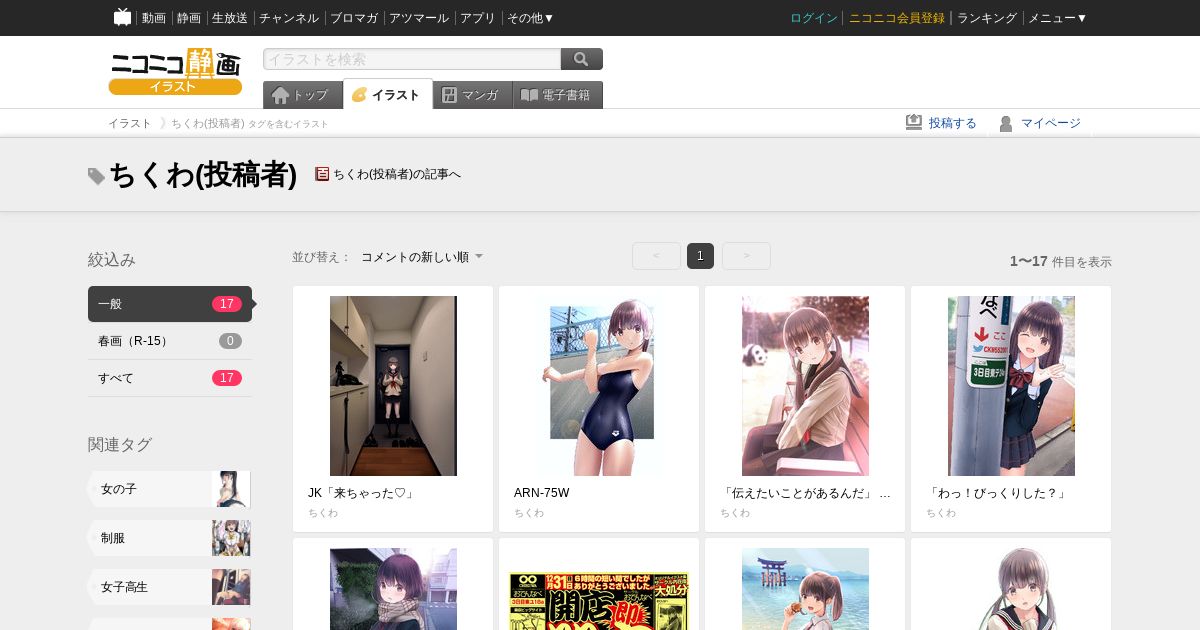Open the torii gate illustration thumbnail

click(805, 589)
